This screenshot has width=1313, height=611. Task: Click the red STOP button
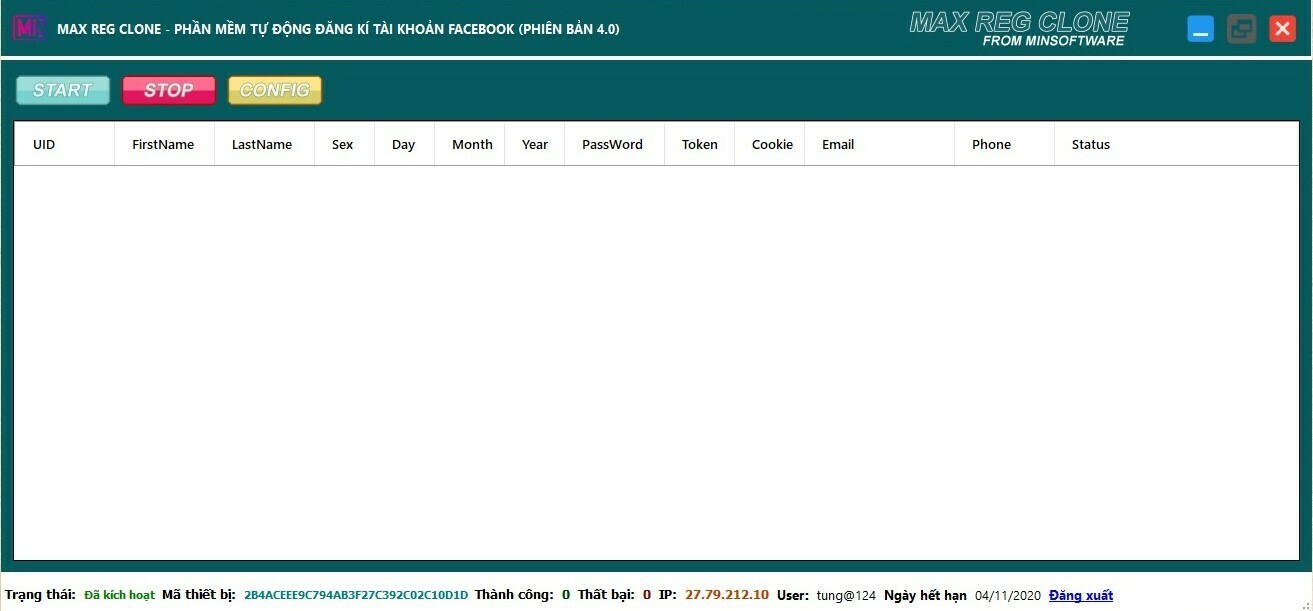pyautogui.click(x=169, y=90)
